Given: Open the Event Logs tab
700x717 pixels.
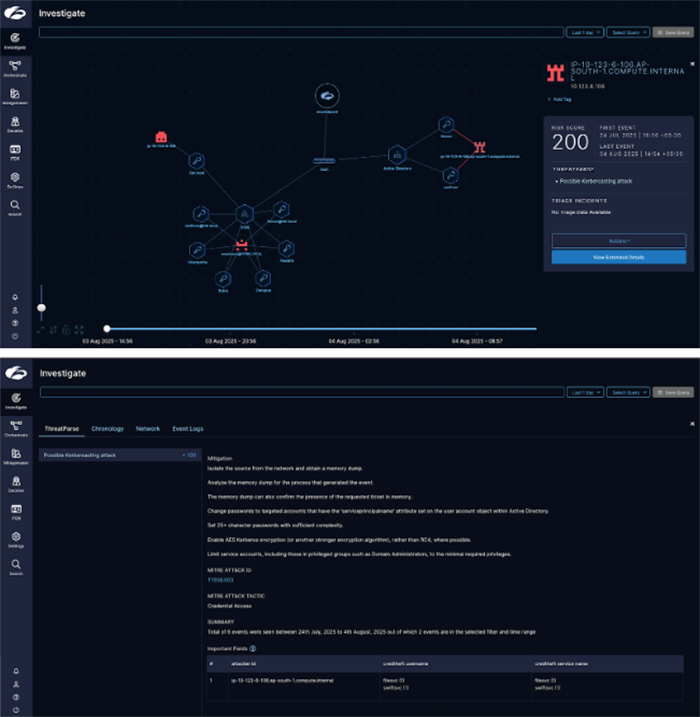Looking at the screenshot, I should [x=188, y=428].
